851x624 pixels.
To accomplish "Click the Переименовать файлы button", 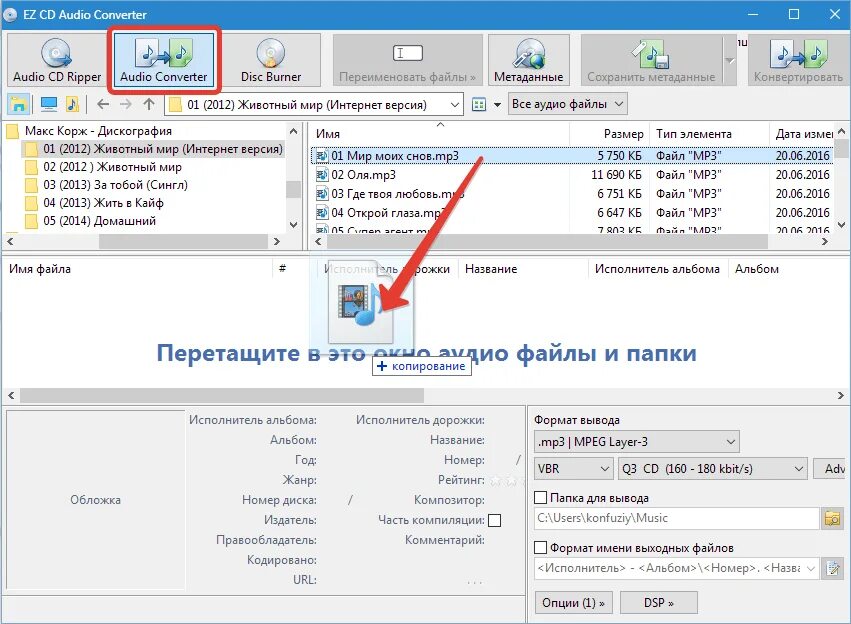I will coord(408,60).
